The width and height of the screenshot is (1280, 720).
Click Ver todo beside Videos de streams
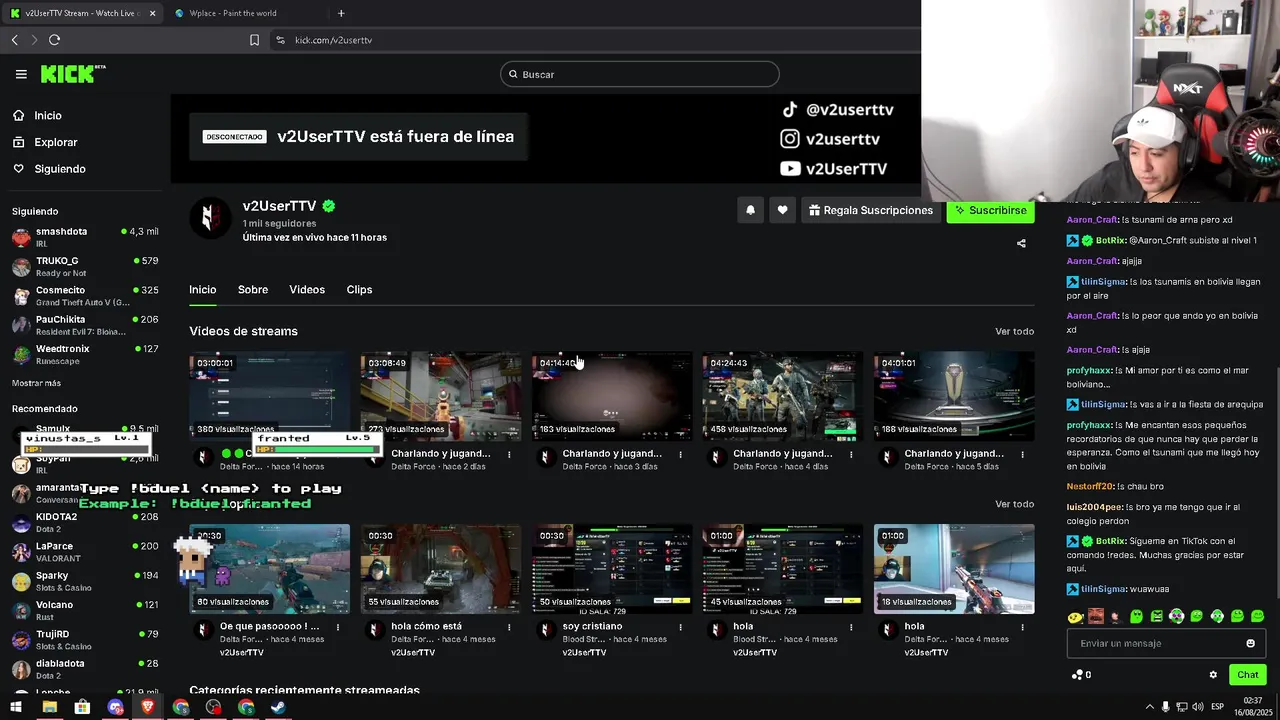1014,331
